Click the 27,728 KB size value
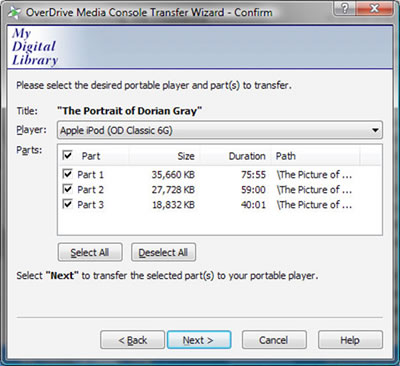 click(173, 189)
